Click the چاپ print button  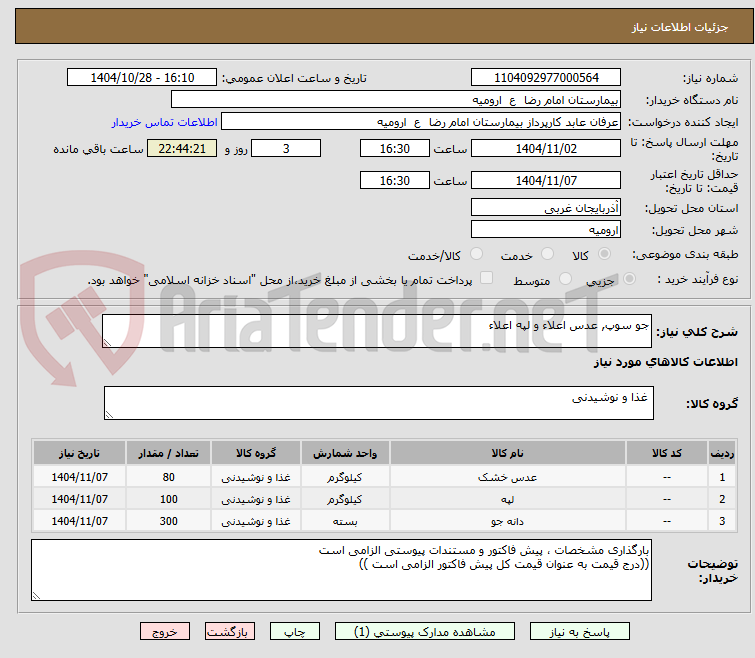295,632
